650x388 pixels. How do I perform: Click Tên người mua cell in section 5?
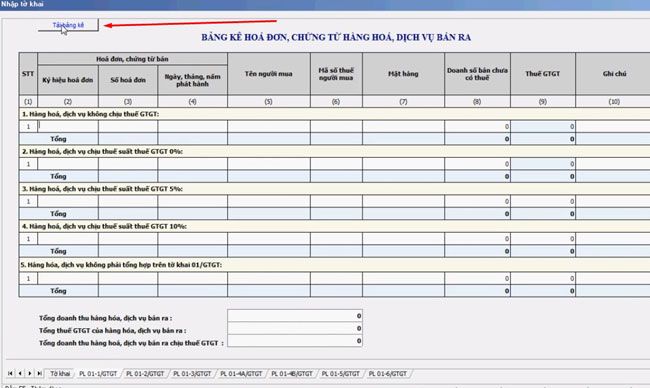click(269, 278)
